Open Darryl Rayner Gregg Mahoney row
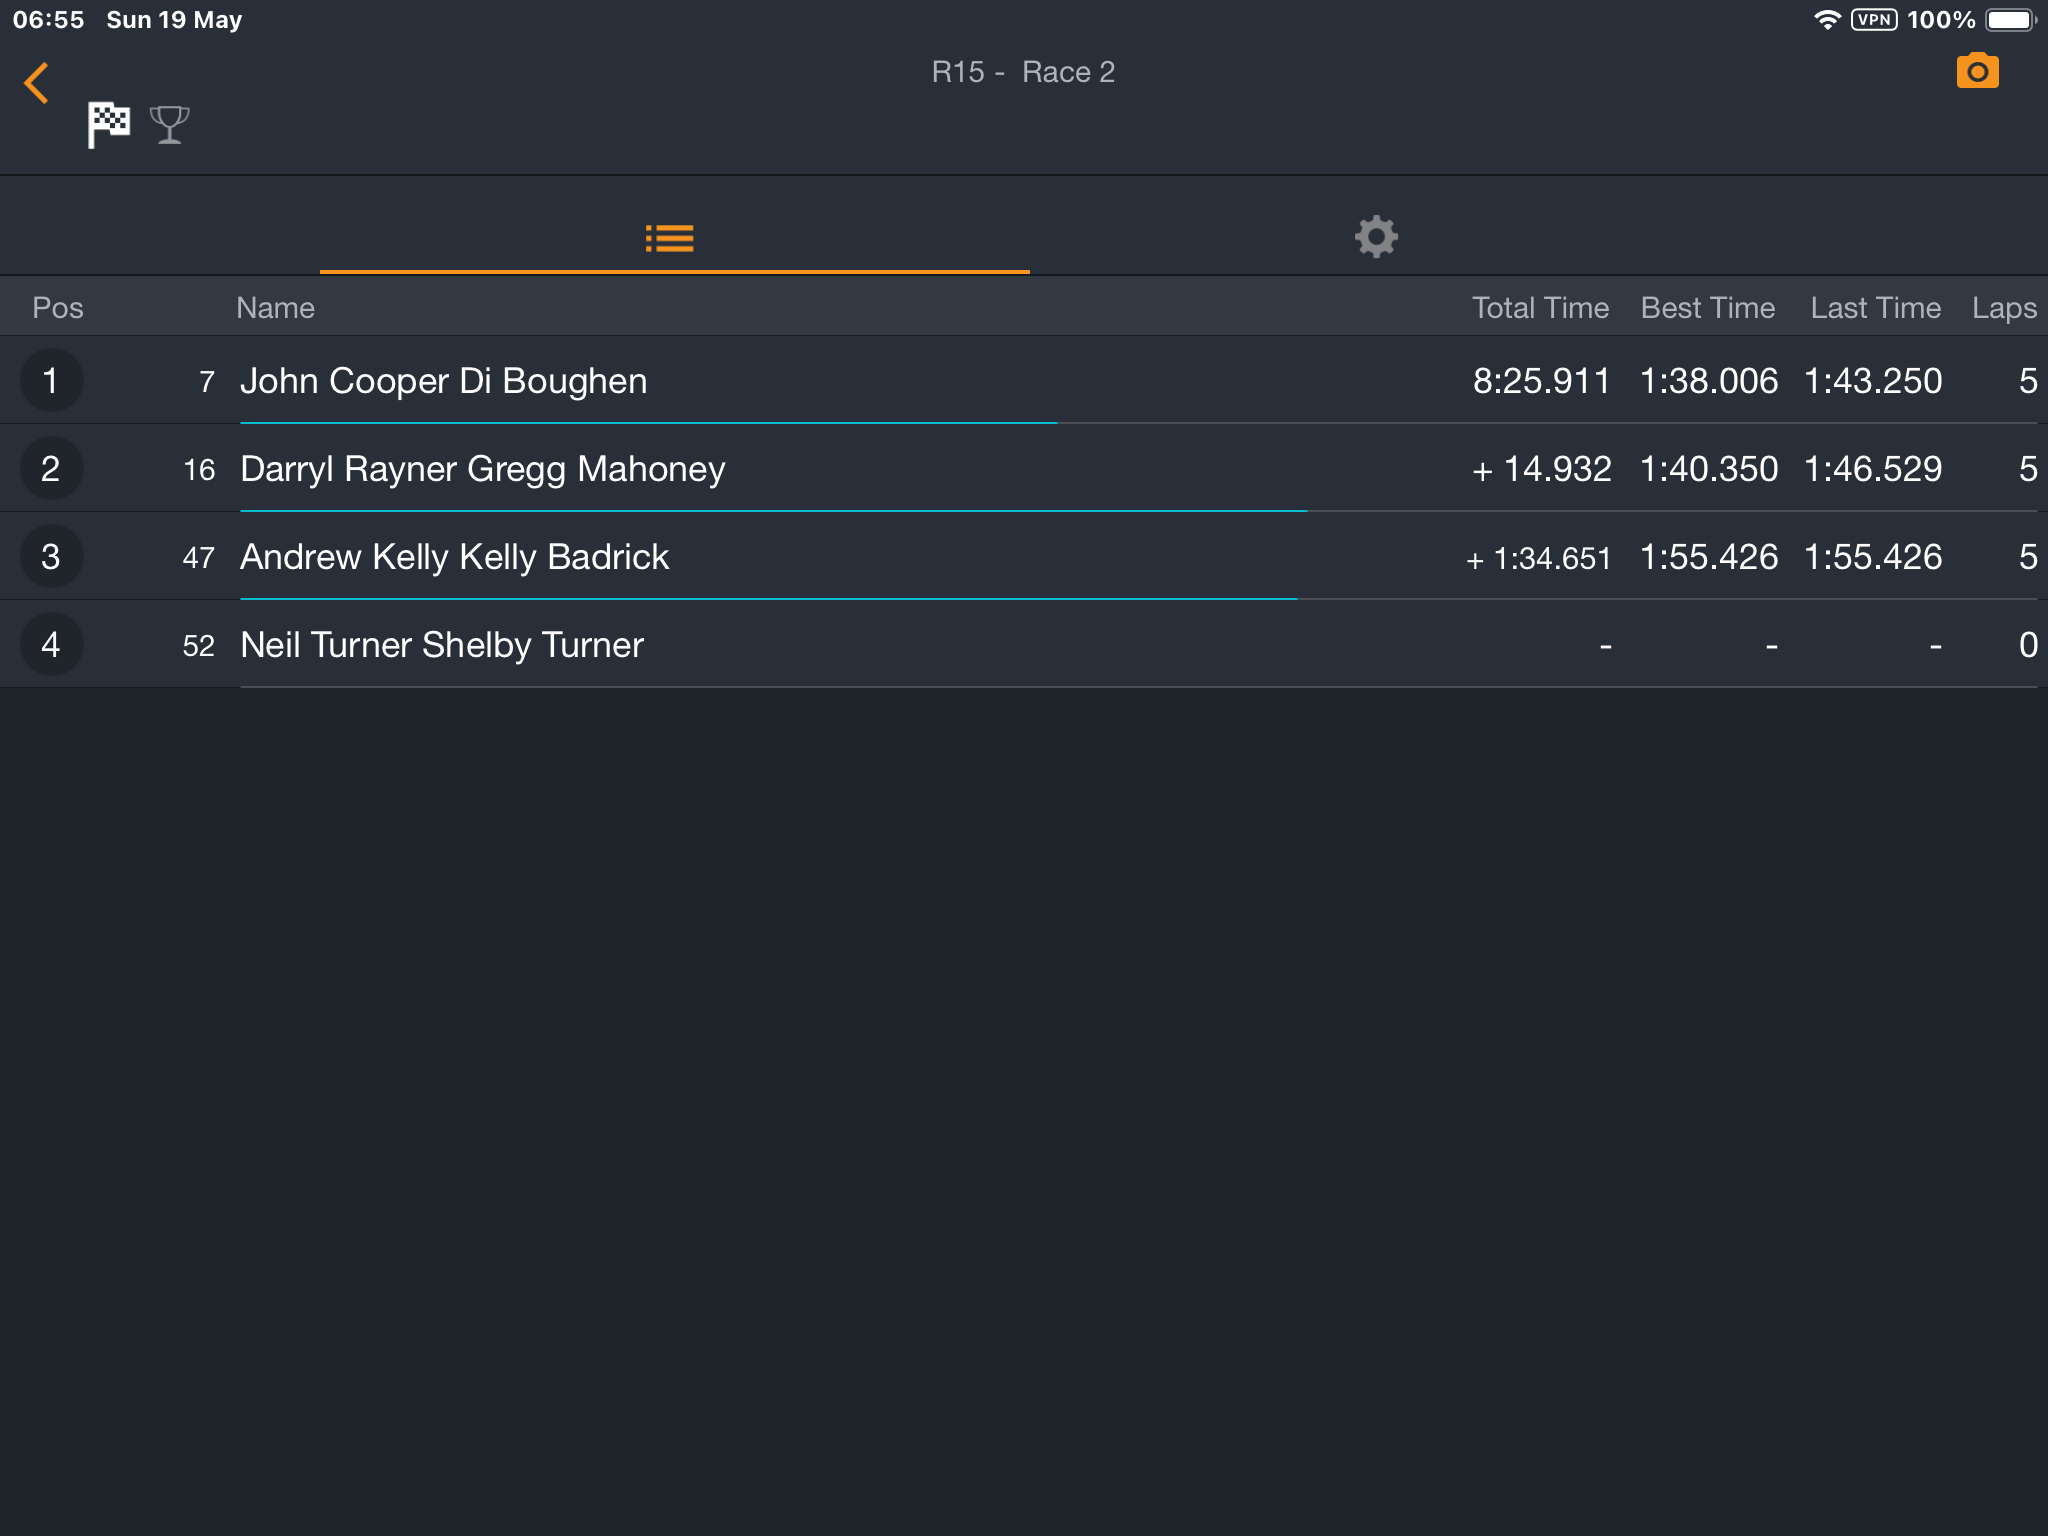 point(1024,469)
